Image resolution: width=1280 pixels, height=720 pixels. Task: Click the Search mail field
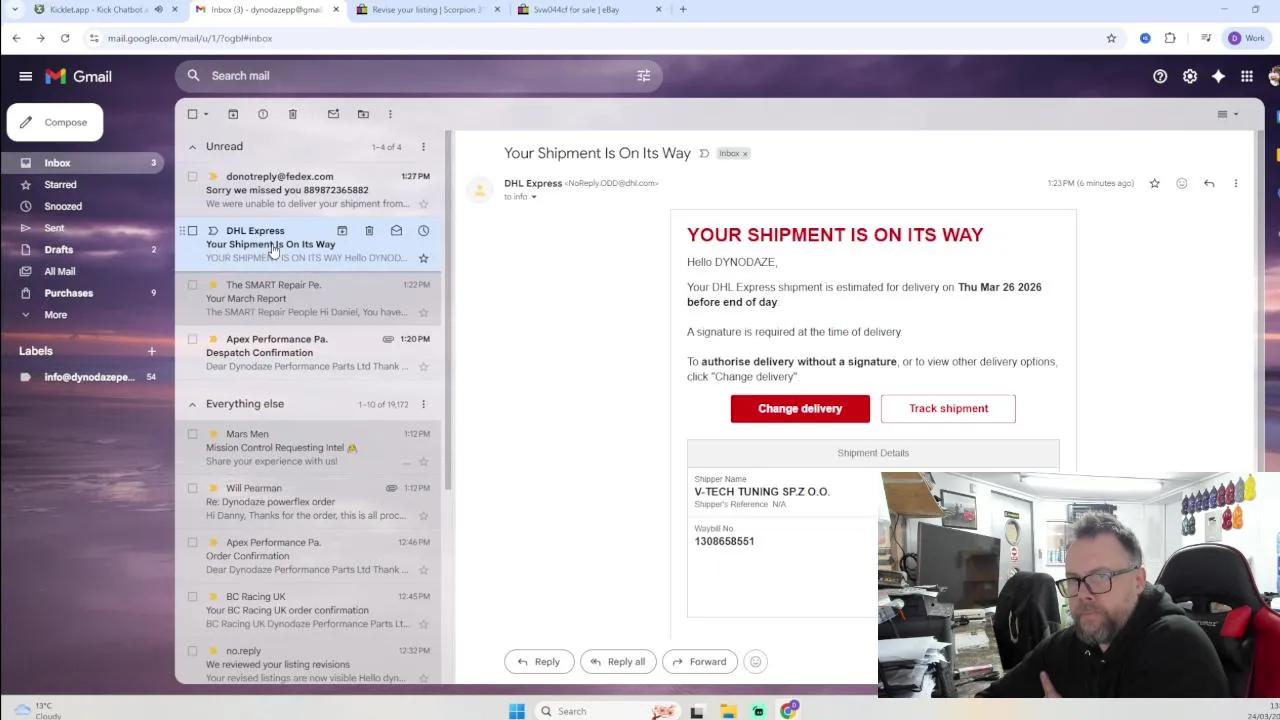tap(420, 76)
